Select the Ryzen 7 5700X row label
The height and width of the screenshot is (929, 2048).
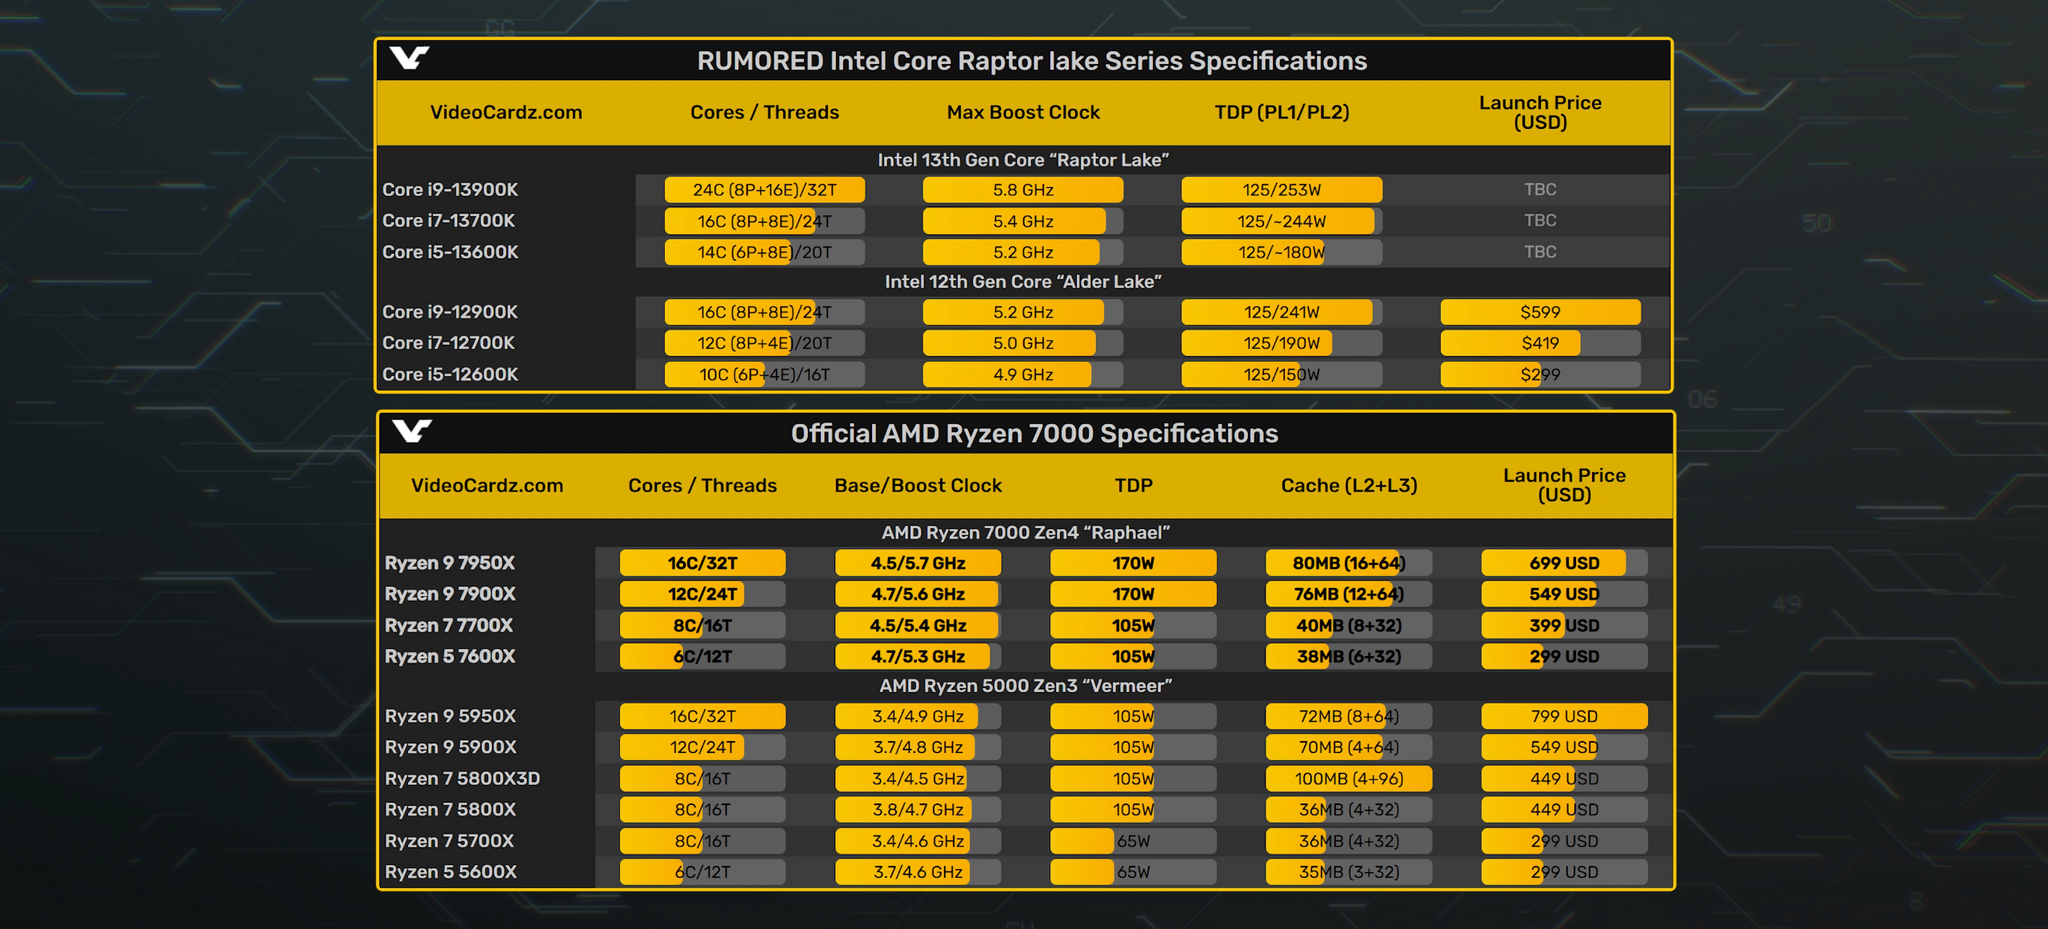449,841
